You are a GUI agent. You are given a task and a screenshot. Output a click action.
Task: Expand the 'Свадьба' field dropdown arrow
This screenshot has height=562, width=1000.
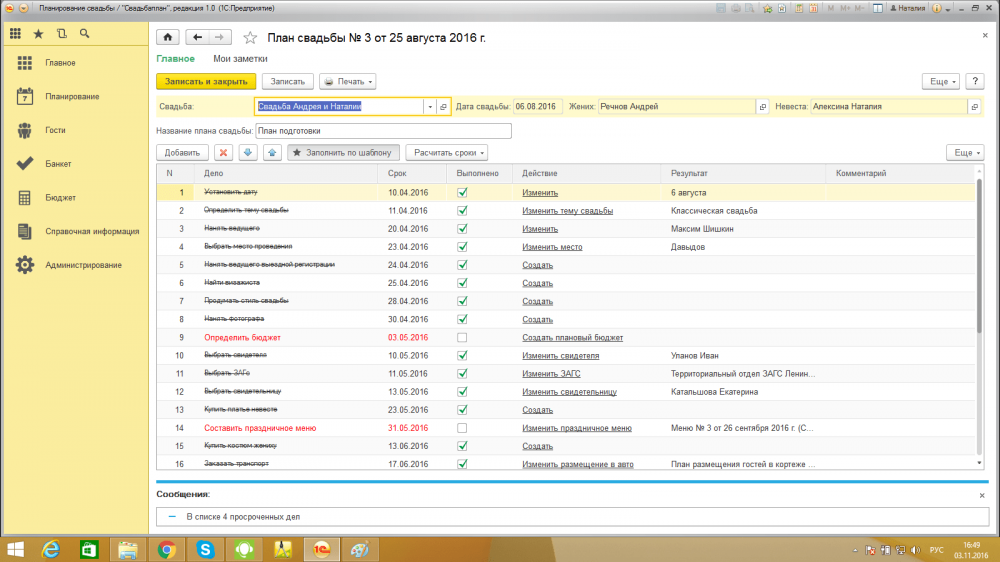pos(430,106)
